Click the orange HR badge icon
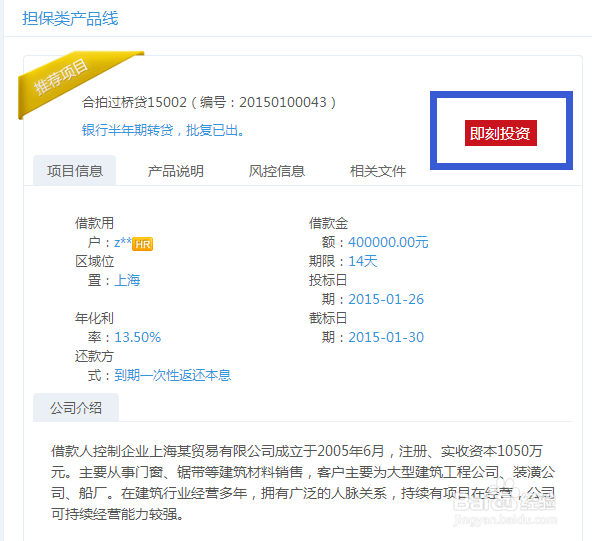Image resolution: width=592 pixels, height=541 pixels. tap(143, 244)
